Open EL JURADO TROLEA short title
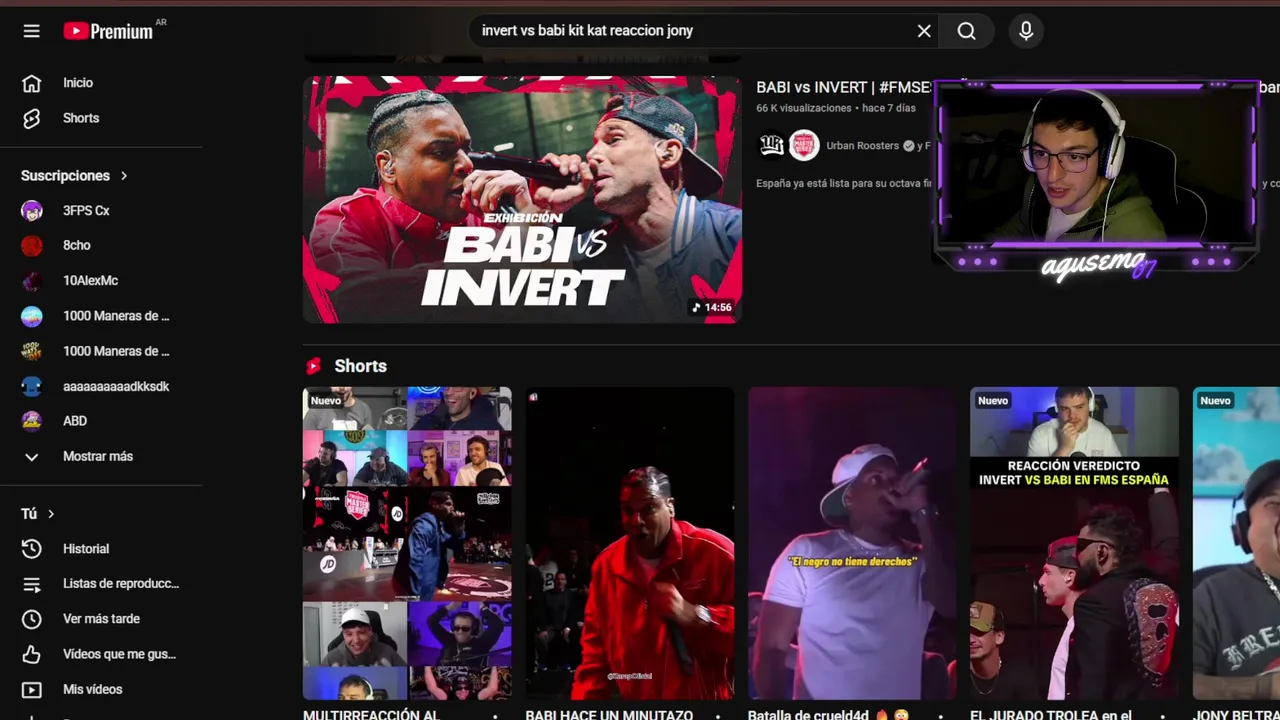The width and height of the screenshot is (1280, 720). (1051, 714)
